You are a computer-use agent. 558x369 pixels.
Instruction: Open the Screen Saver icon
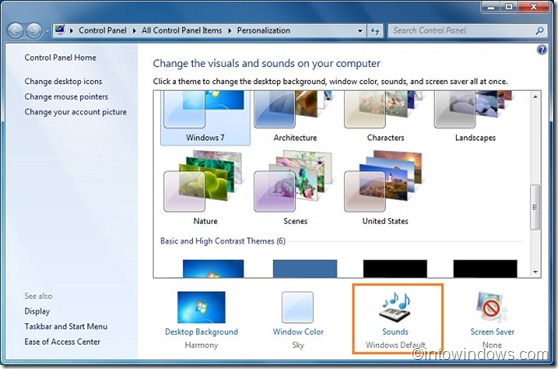tap(492, 307)
